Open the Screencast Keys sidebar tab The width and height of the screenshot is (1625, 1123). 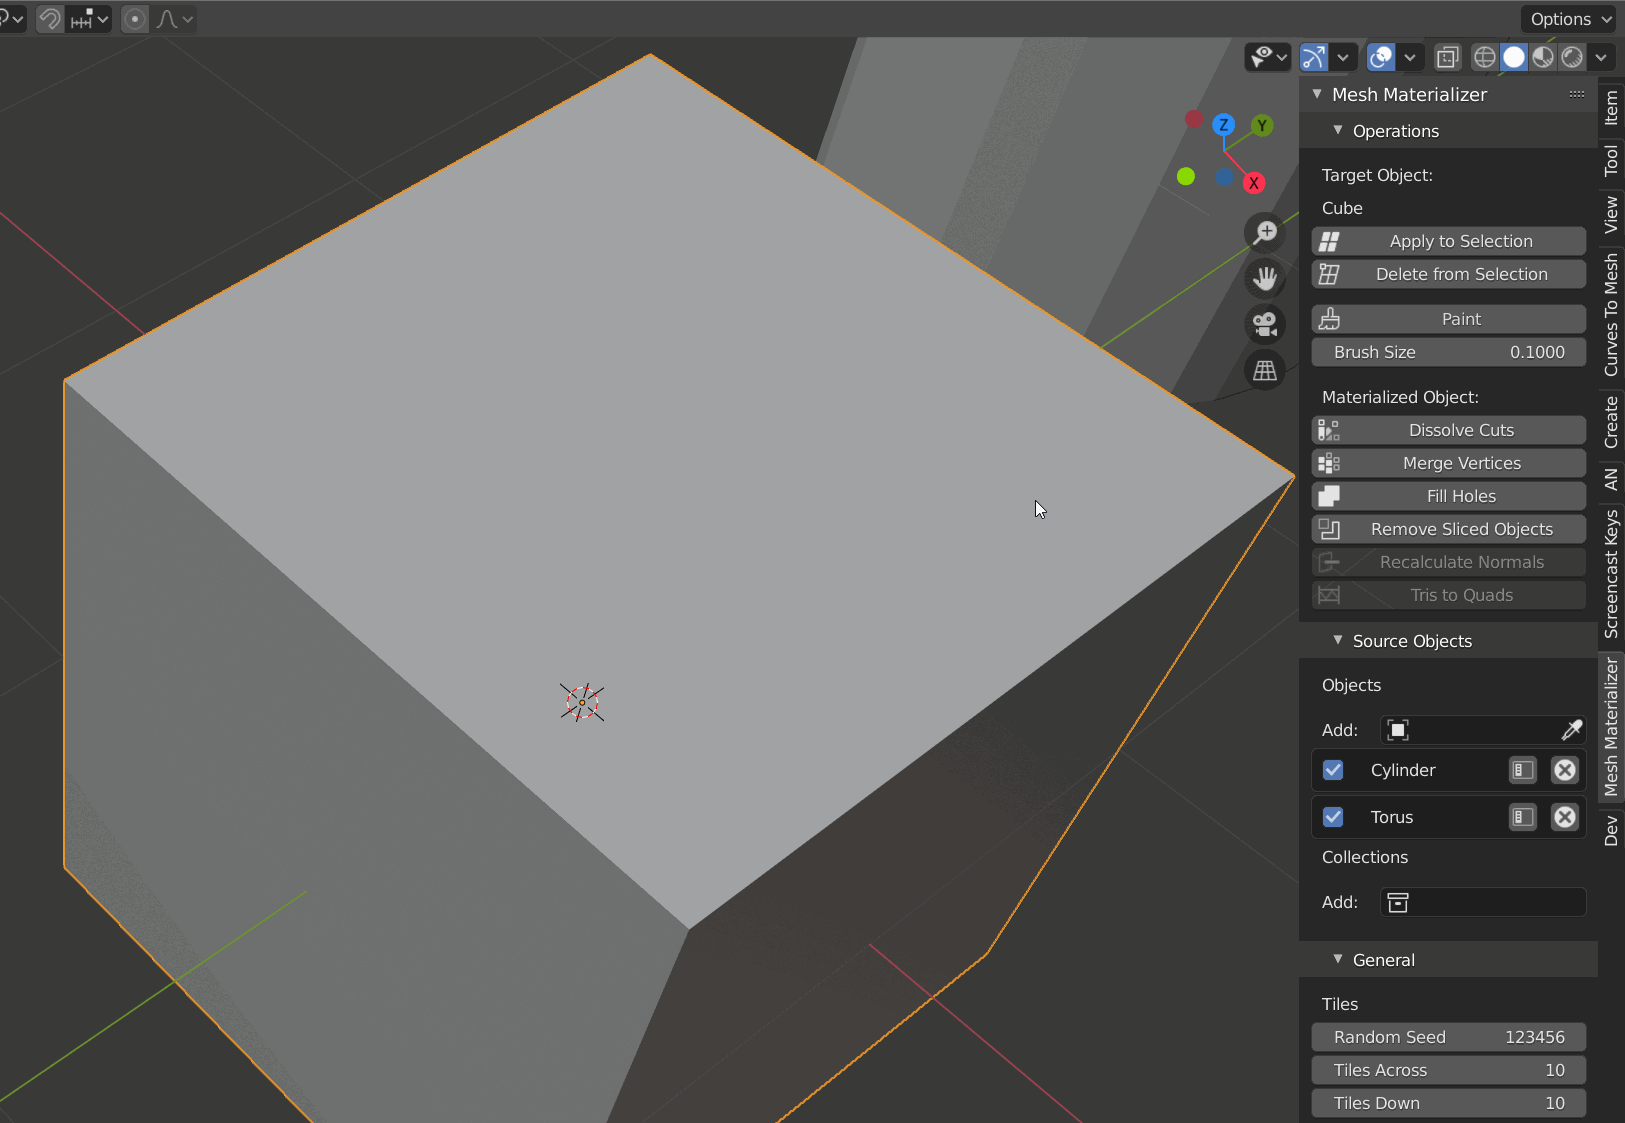(x=1611, y=574)
